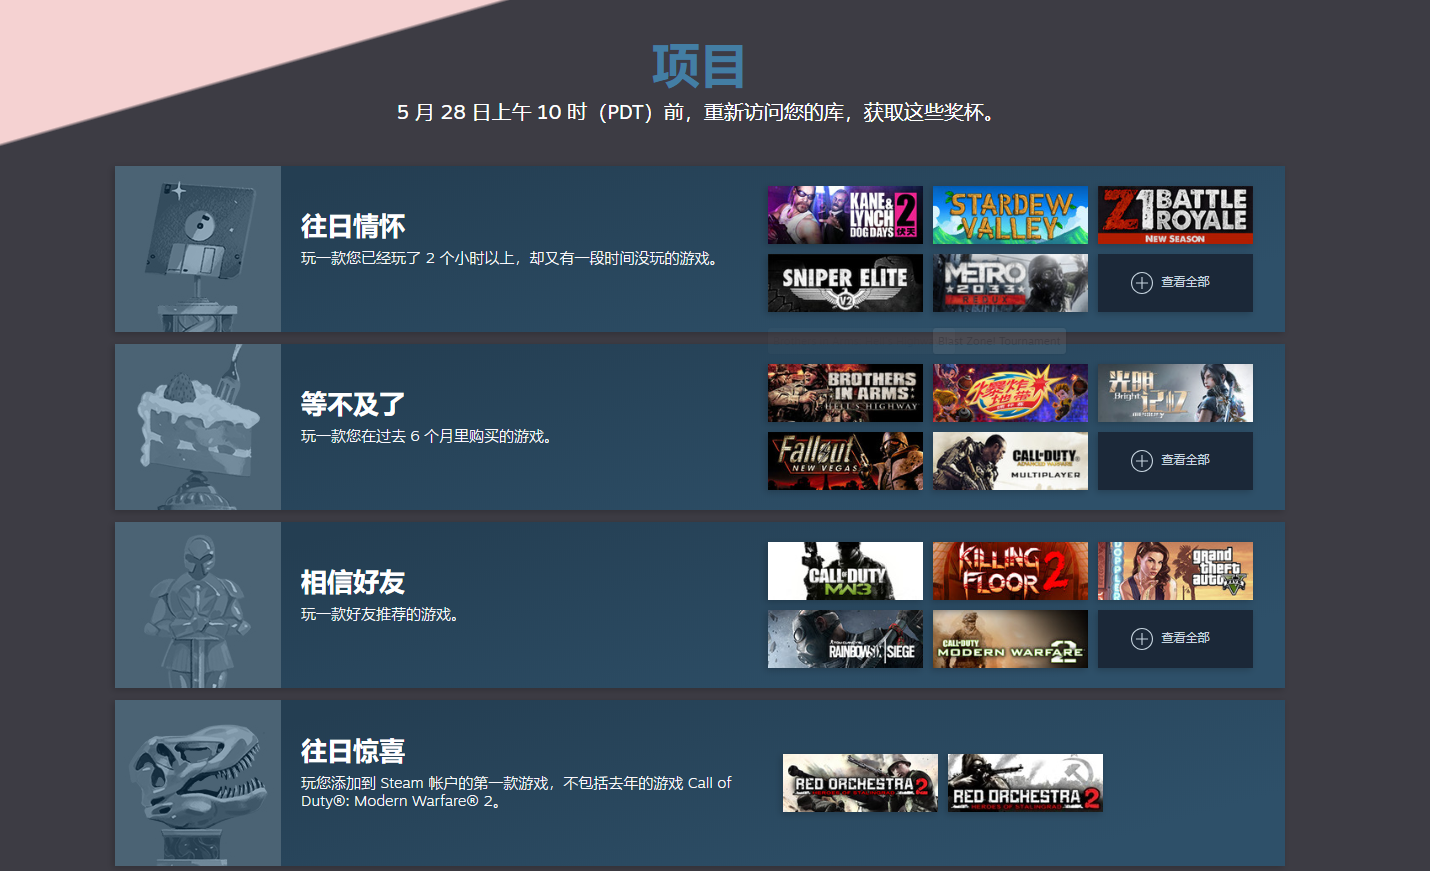Click the description 玩一款好友推荐的游戏
Image resolution: width=1430 pixels, height=871 pixels.
(382, 614)
